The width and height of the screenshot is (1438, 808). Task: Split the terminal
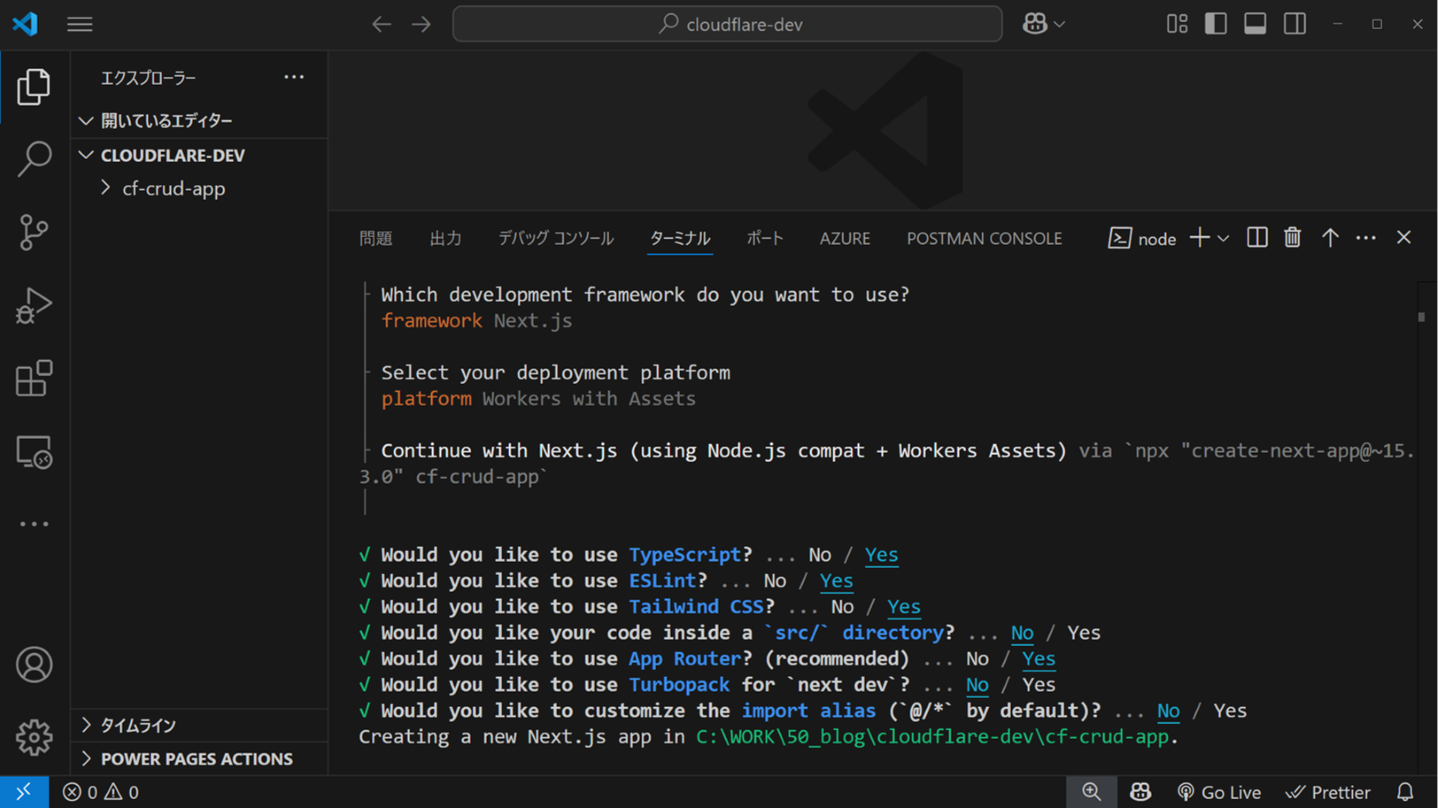pos(1257,238)
